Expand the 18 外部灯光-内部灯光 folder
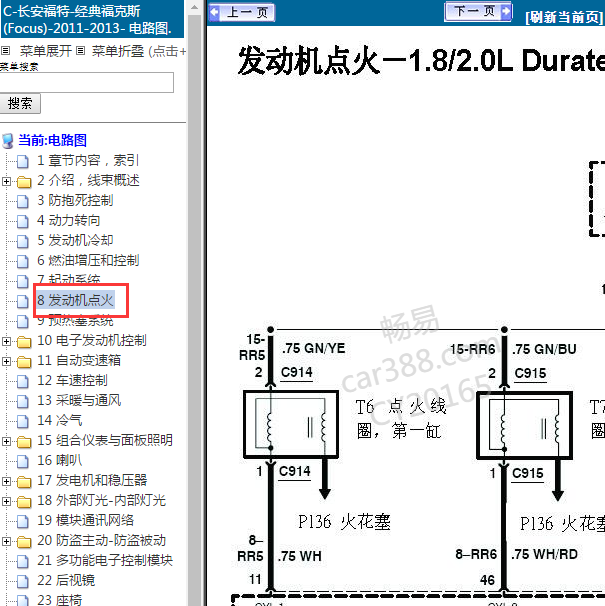605x606 pixels. (6, 501)
